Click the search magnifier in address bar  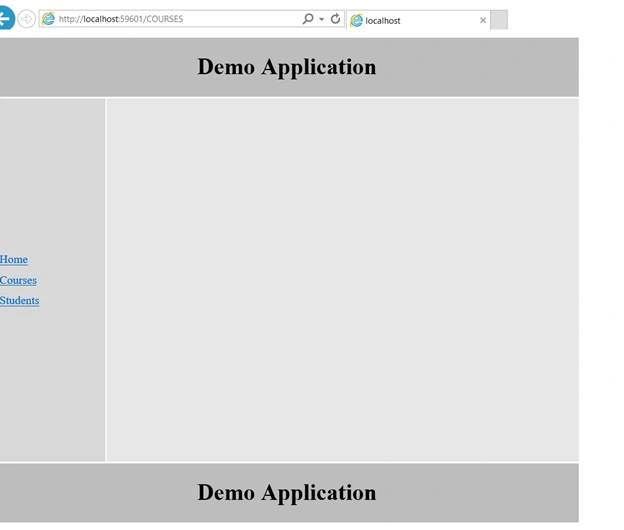click(x=308, y=18)
